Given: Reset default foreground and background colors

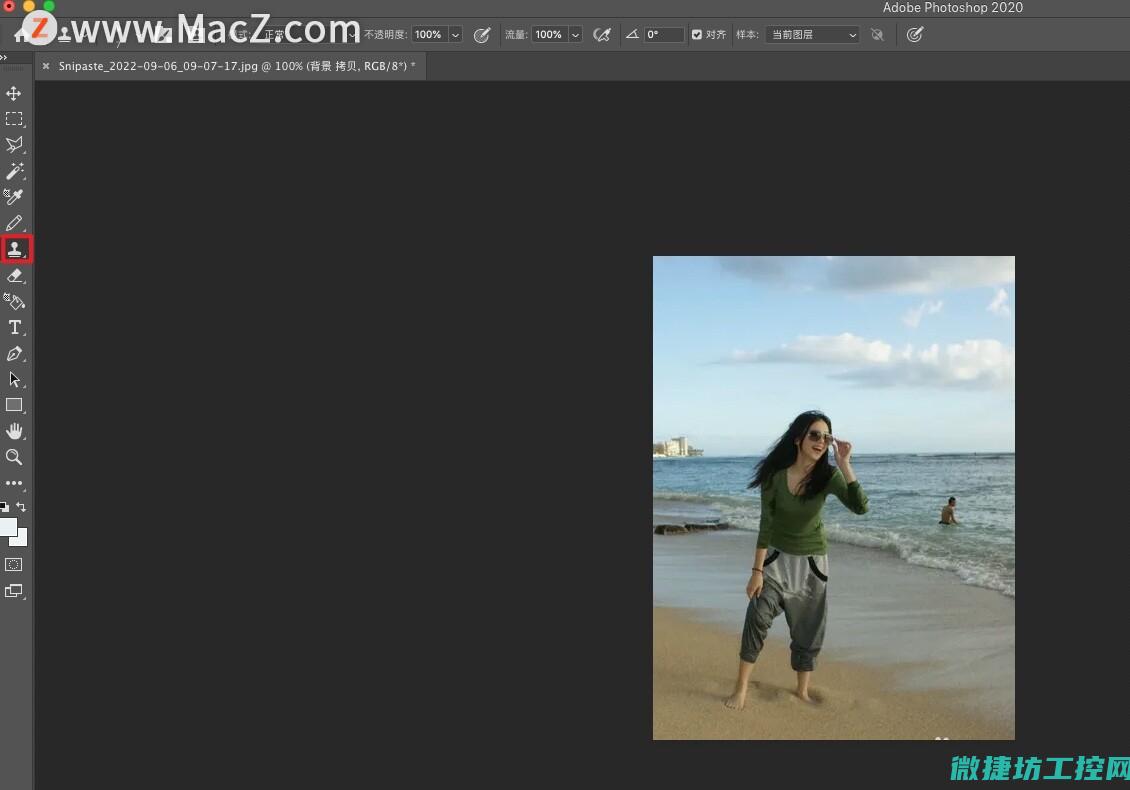Looking at the screenshot, I should pyautogui.click(x=4, y=507).
